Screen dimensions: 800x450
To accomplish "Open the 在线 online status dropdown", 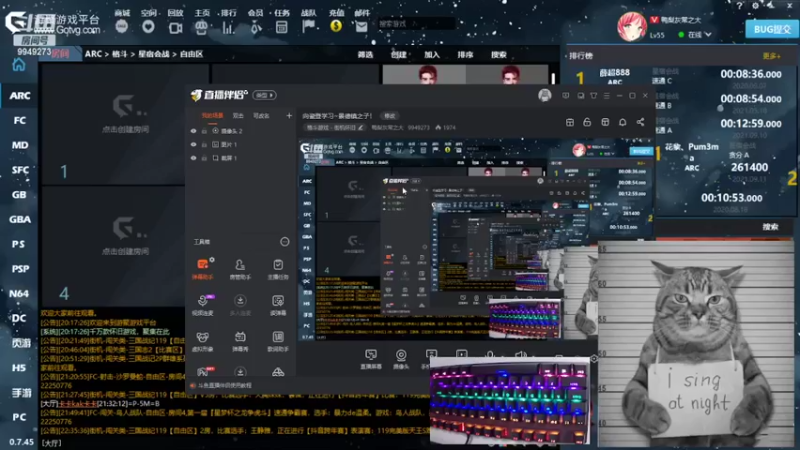I will 695,35.
